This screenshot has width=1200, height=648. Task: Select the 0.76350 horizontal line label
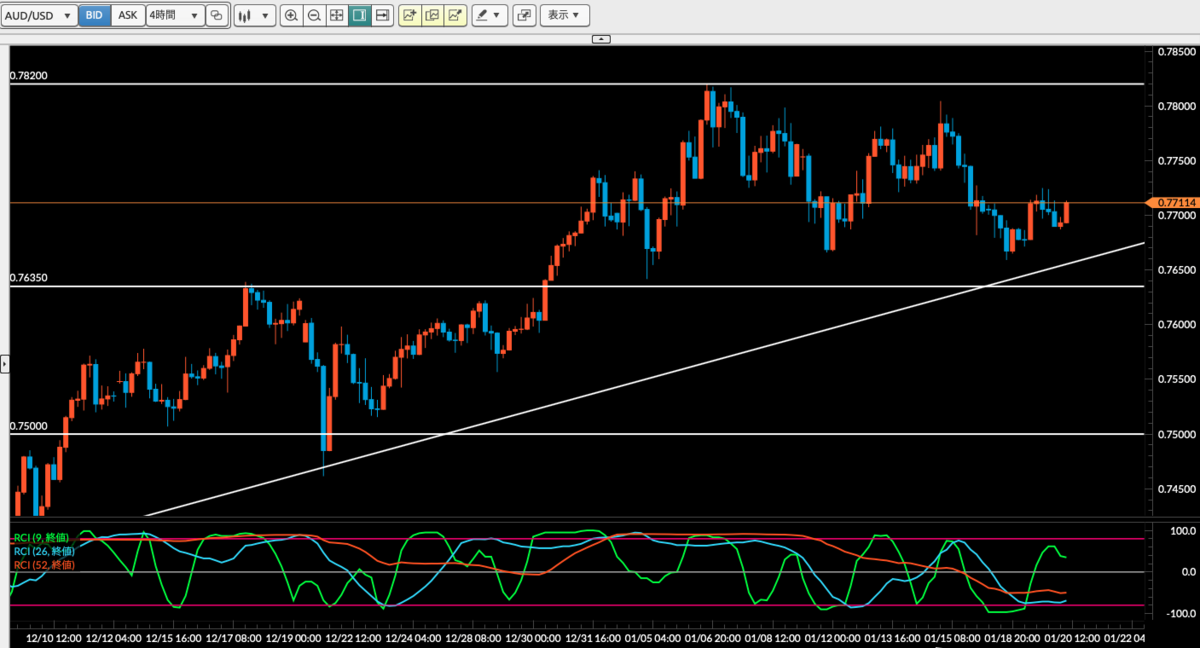pyautogui.click(x=29, y=278)
